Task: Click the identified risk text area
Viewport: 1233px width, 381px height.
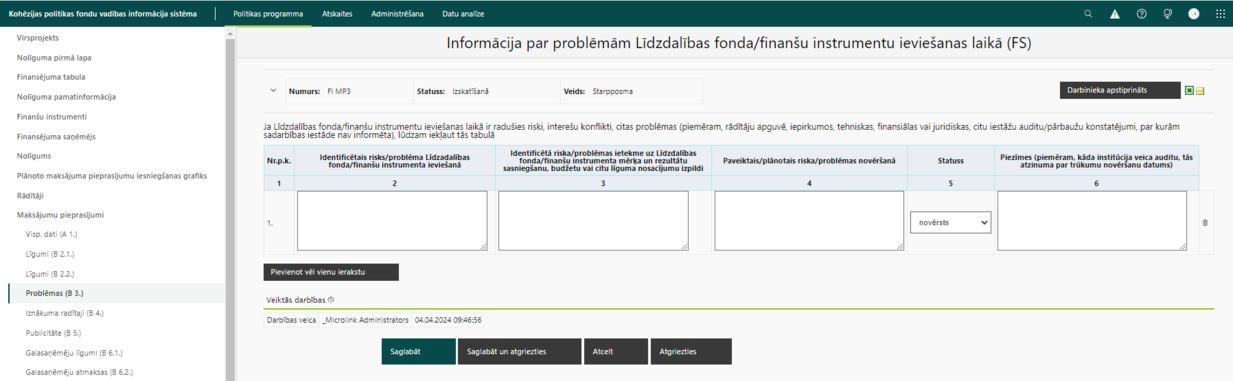Action: point(392,221)
